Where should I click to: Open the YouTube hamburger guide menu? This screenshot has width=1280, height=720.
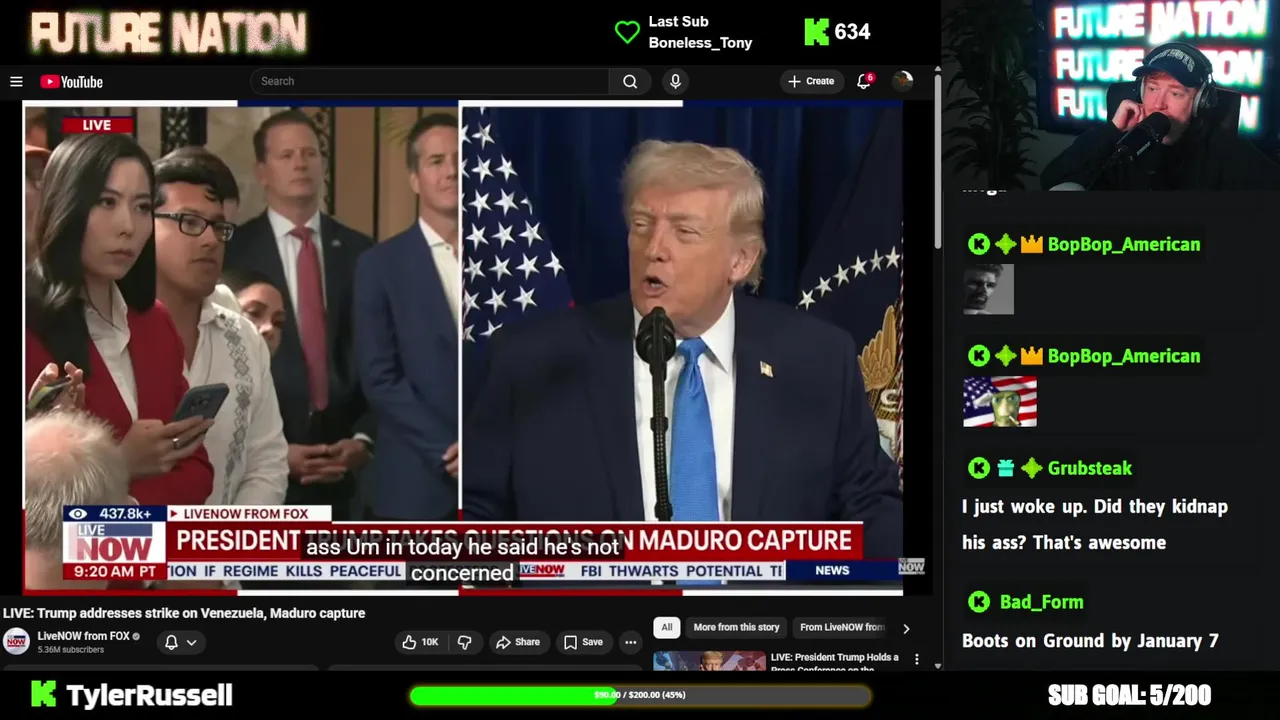[16, 82]
